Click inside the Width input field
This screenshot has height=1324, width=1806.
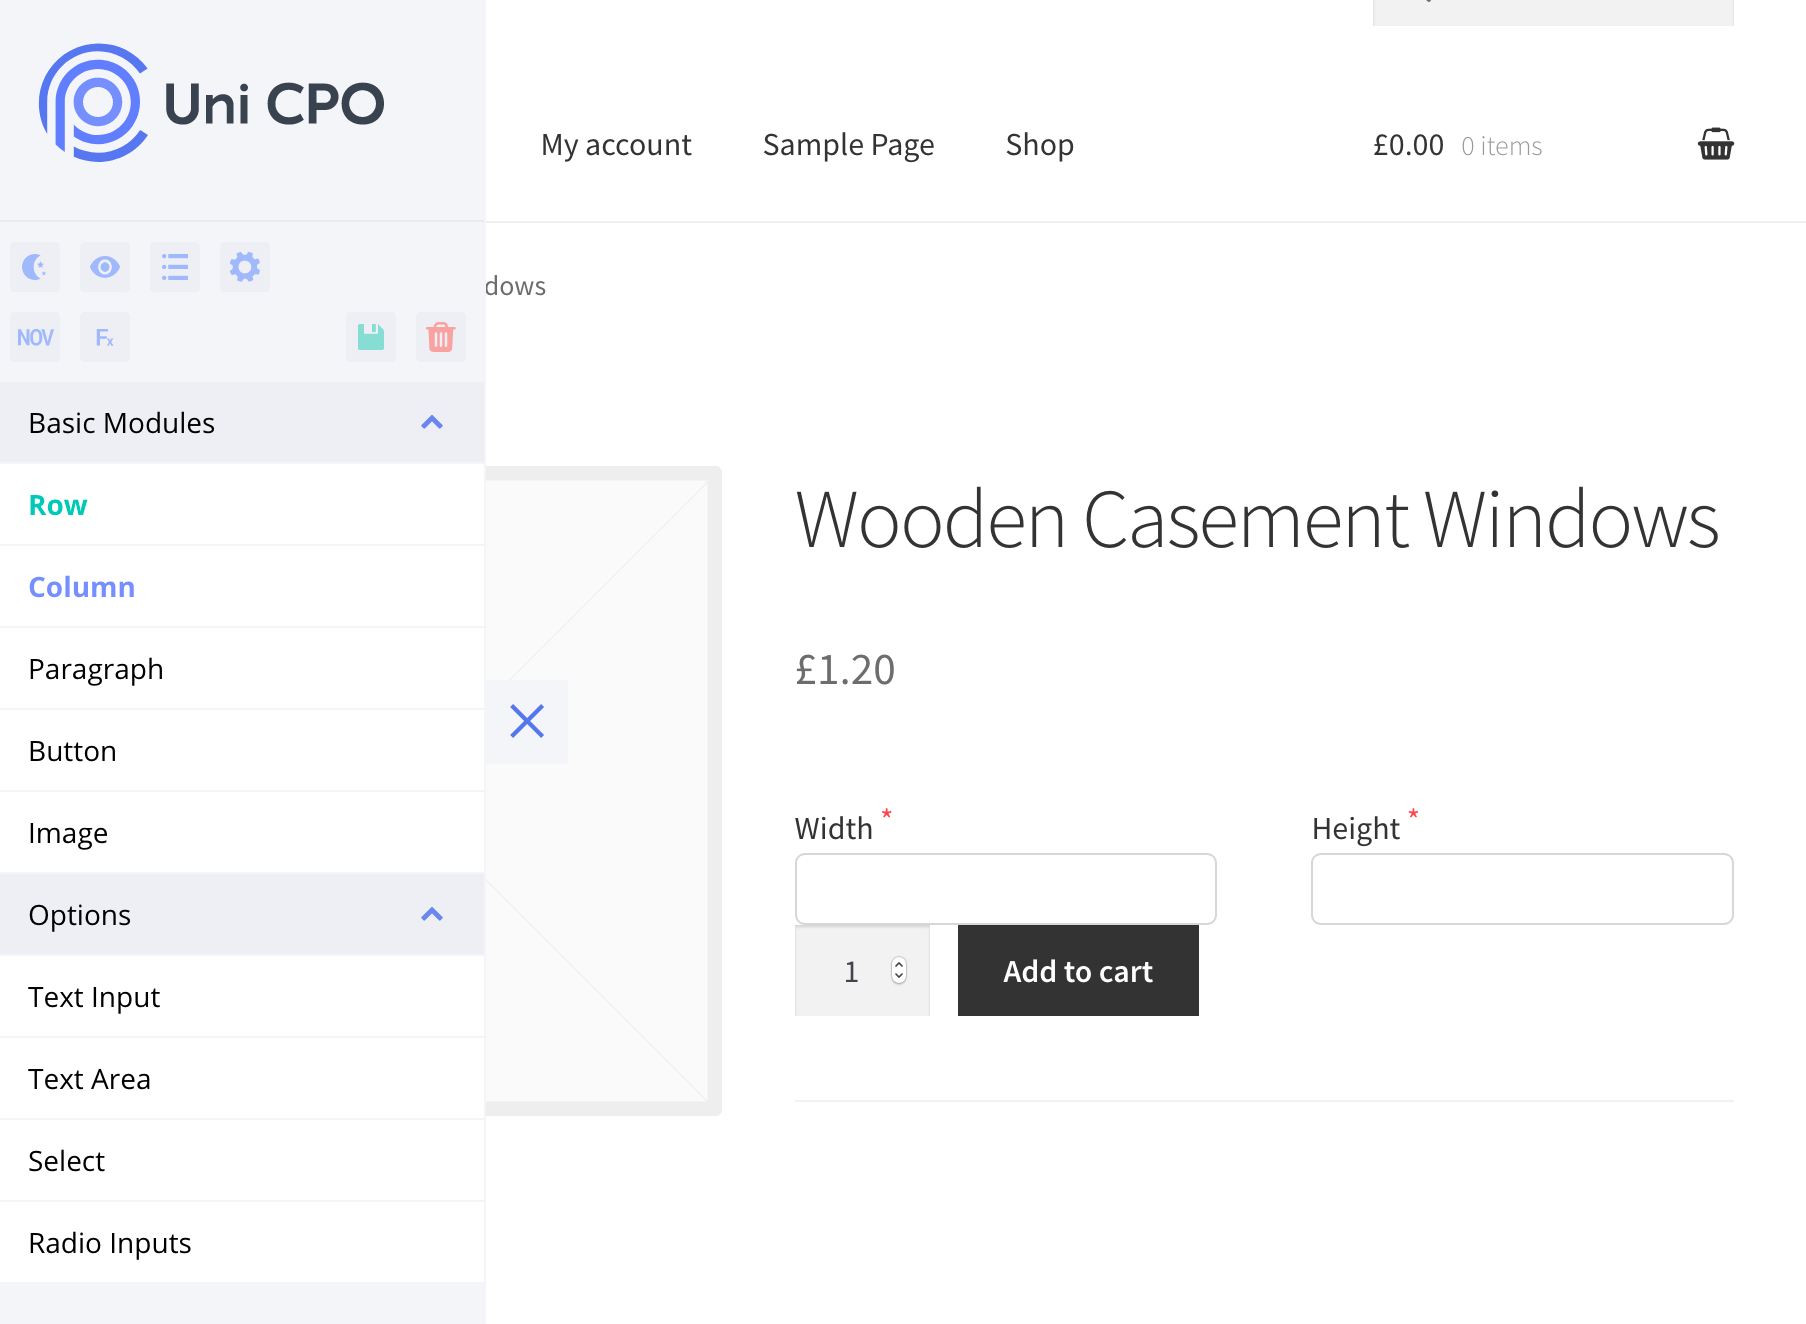(x=1005, y=888)
